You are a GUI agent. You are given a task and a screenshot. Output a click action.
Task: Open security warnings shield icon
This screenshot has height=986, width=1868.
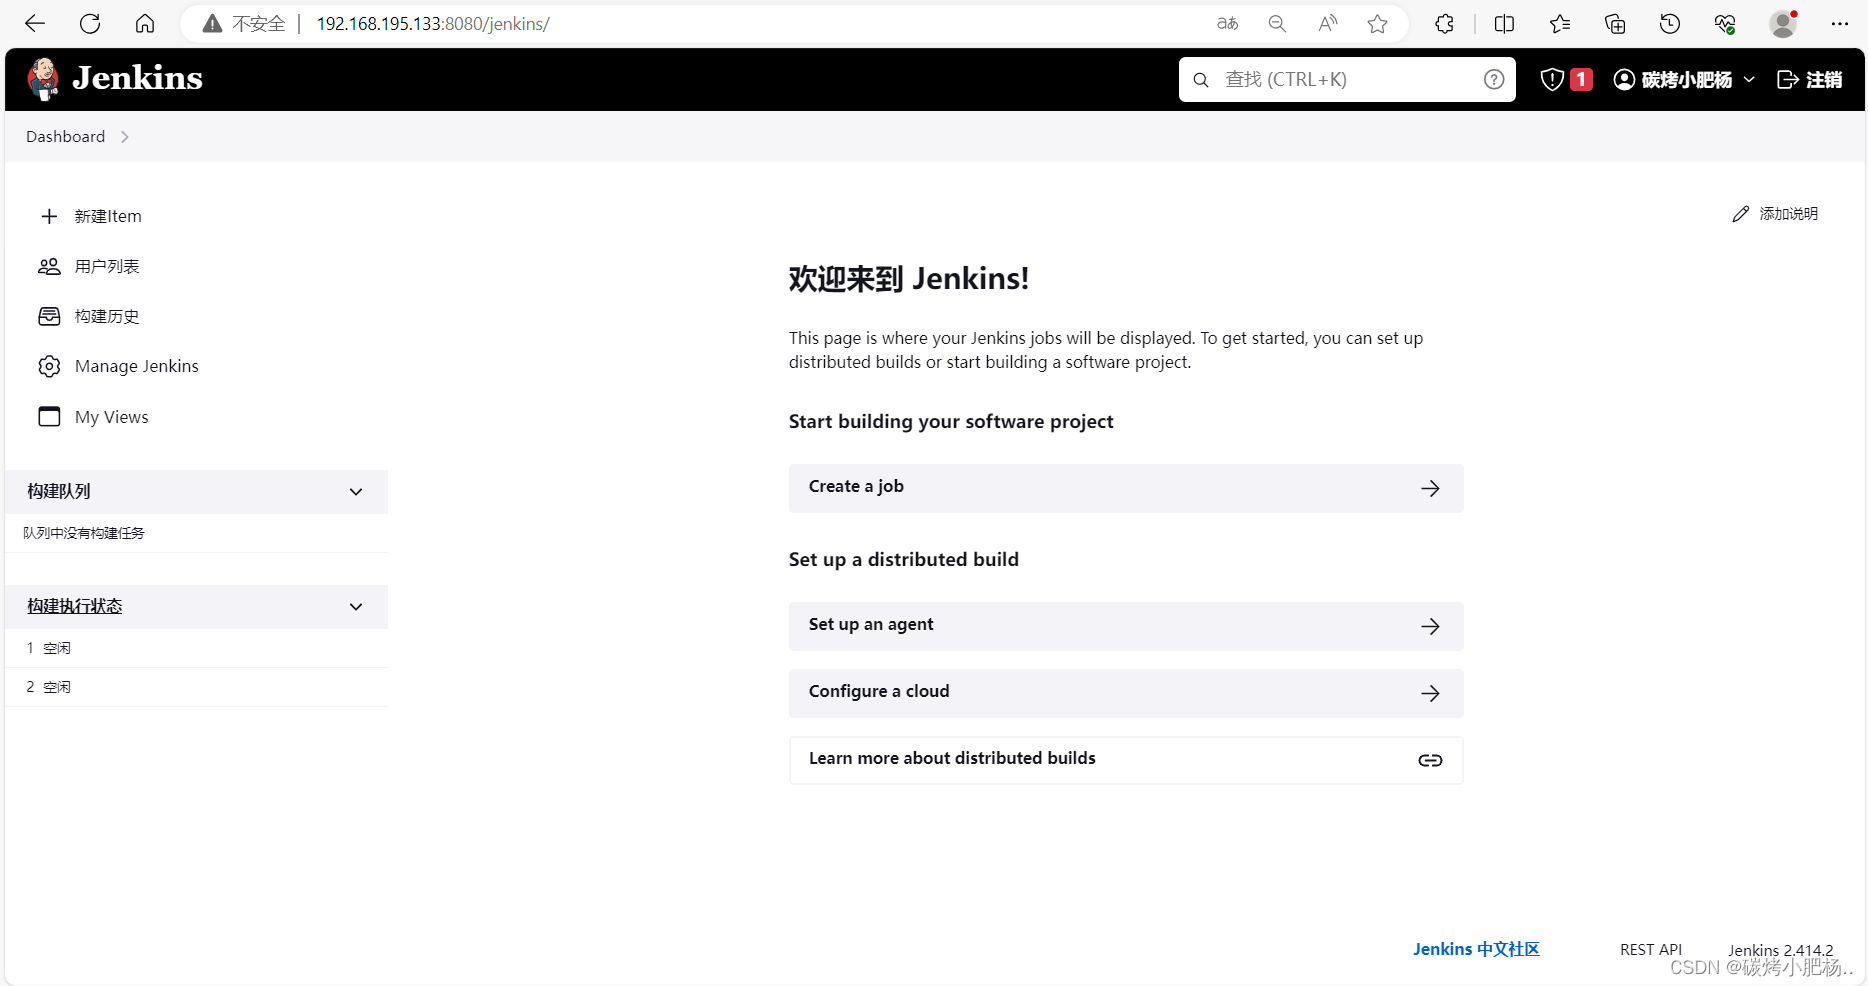pyautogui.click(x=1552, y=79)
